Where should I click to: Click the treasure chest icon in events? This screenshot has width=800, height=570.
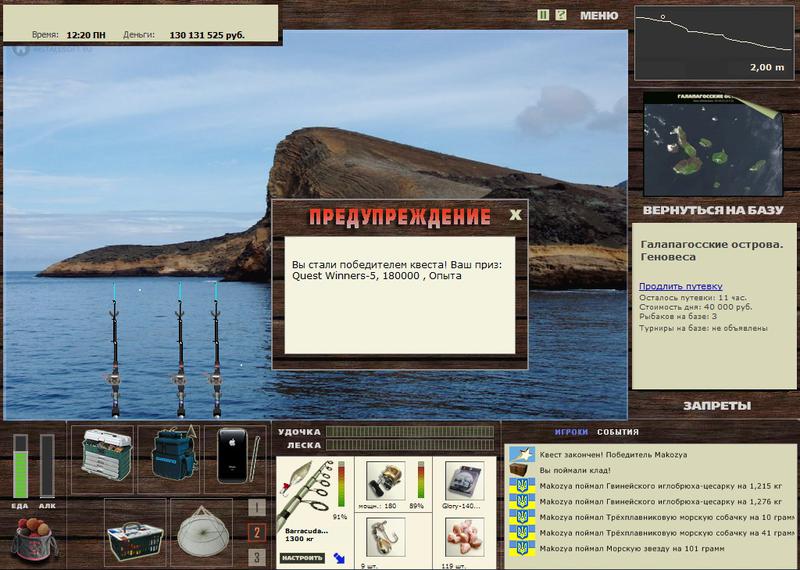[x=520, y=470]
